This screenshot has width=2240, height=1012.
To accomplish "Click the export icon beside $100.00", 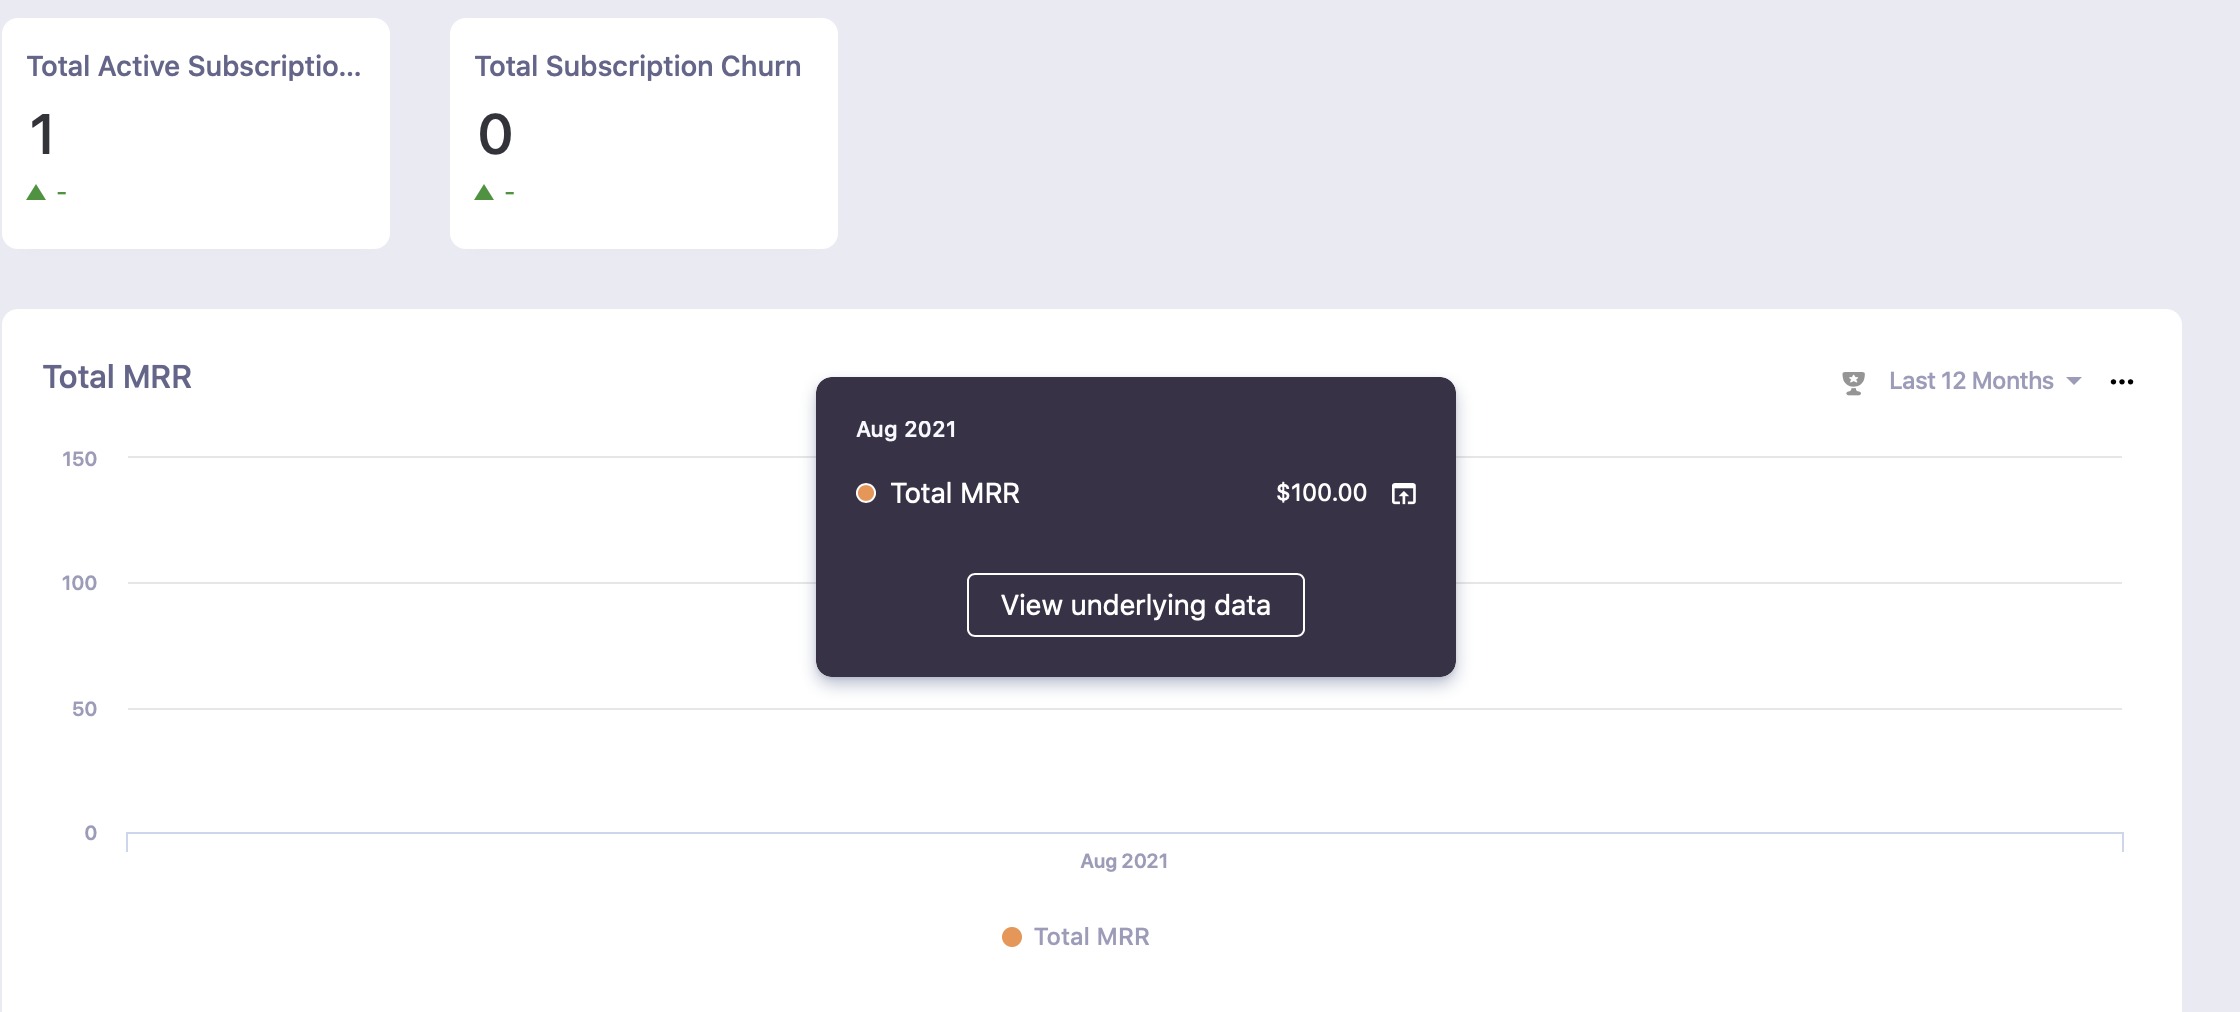I will [1403, 494].
